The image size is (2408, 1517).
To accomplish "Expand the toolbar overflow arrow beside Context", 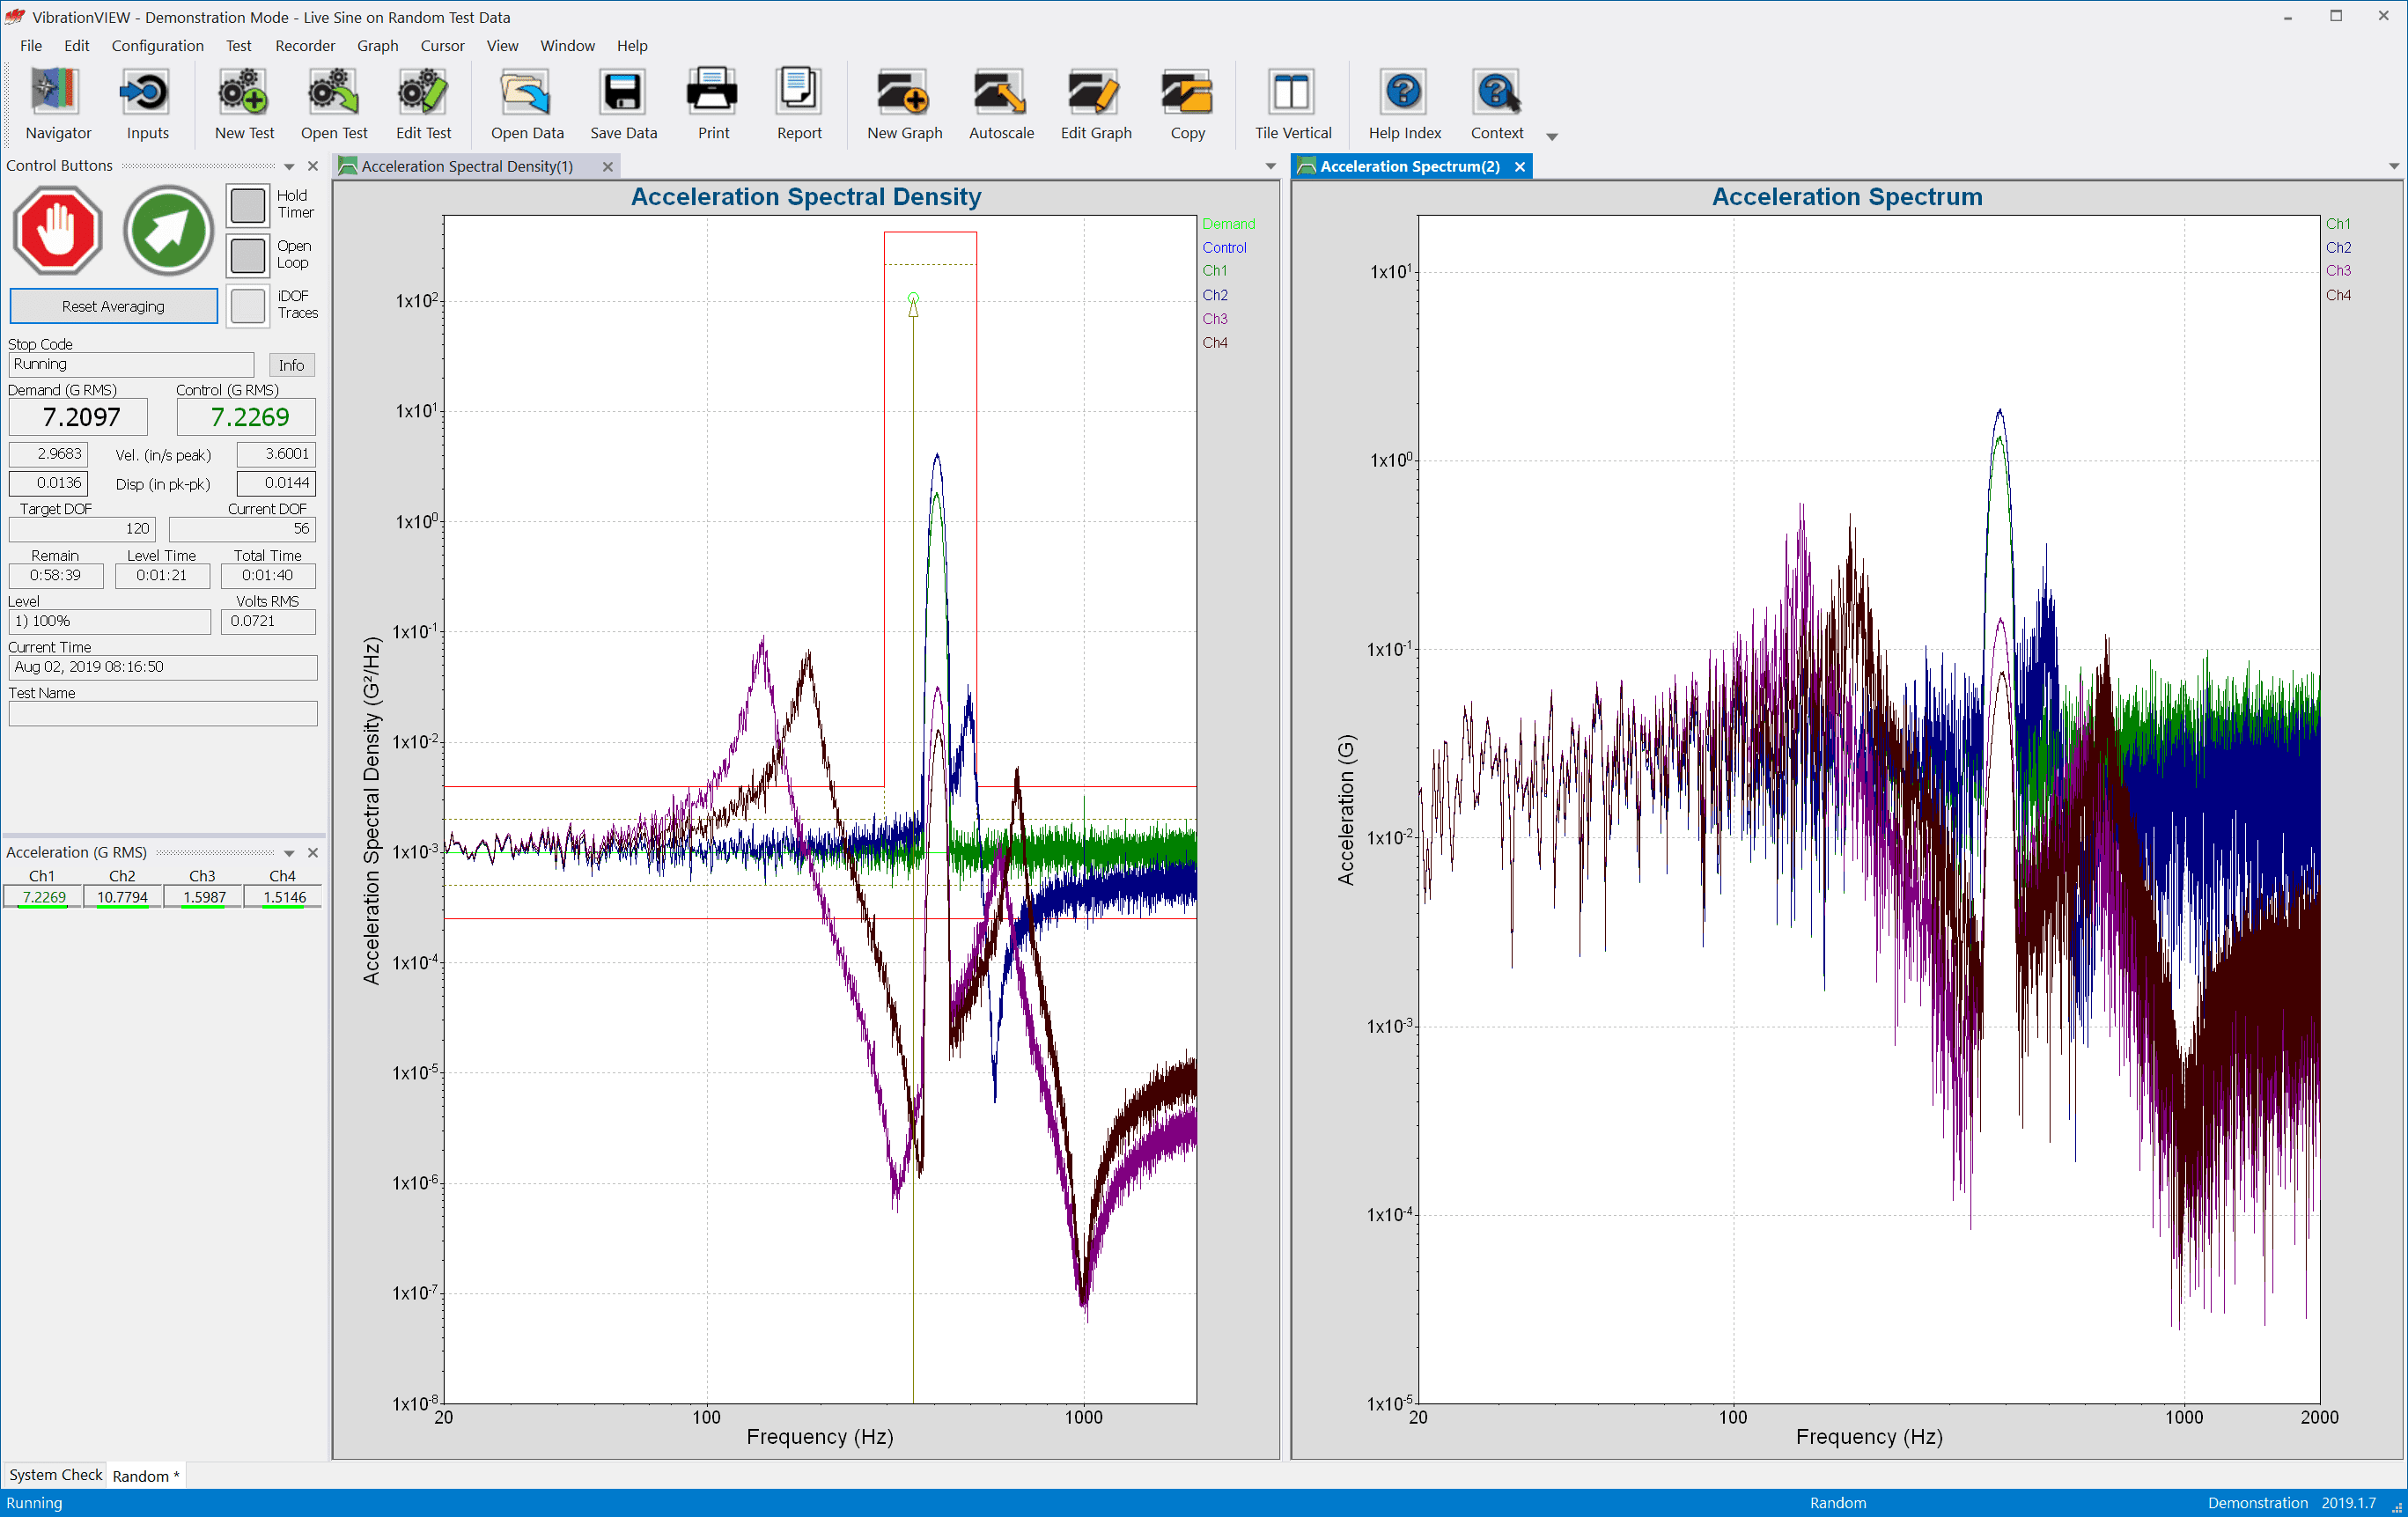I will 1551,136.
